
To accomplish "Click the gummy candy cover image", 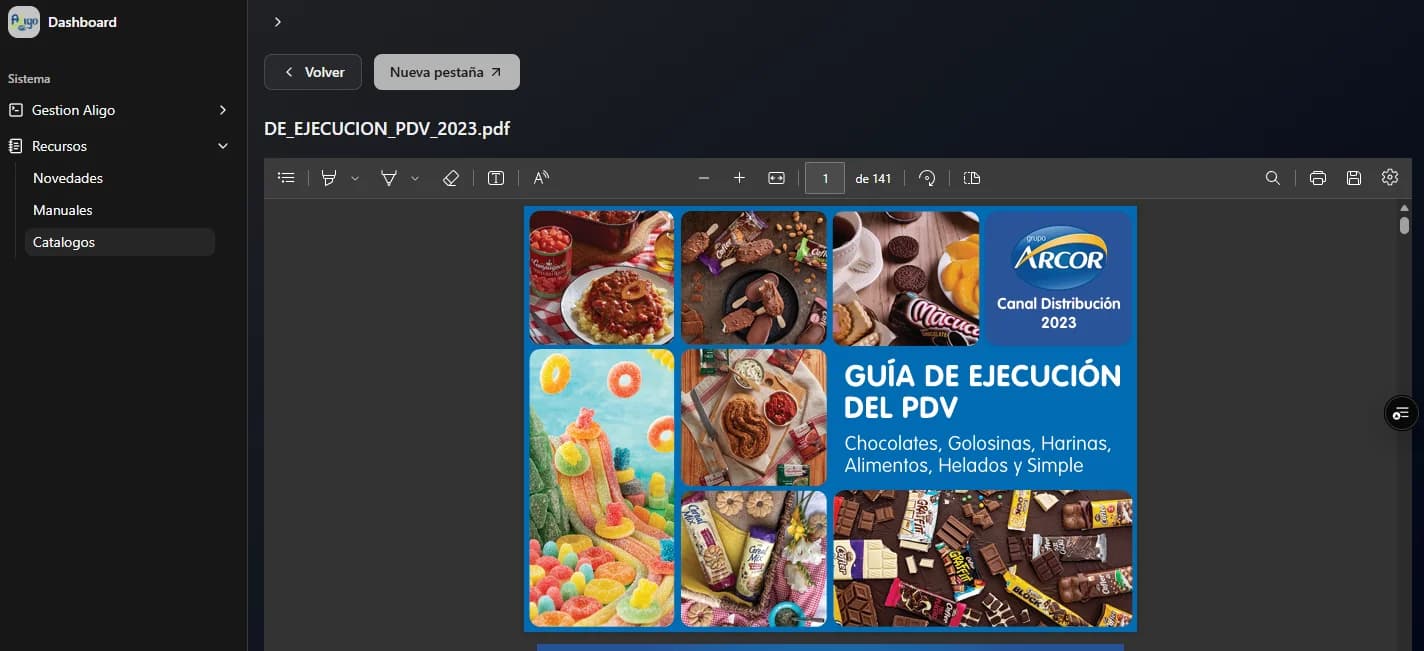I will point(602,488).
